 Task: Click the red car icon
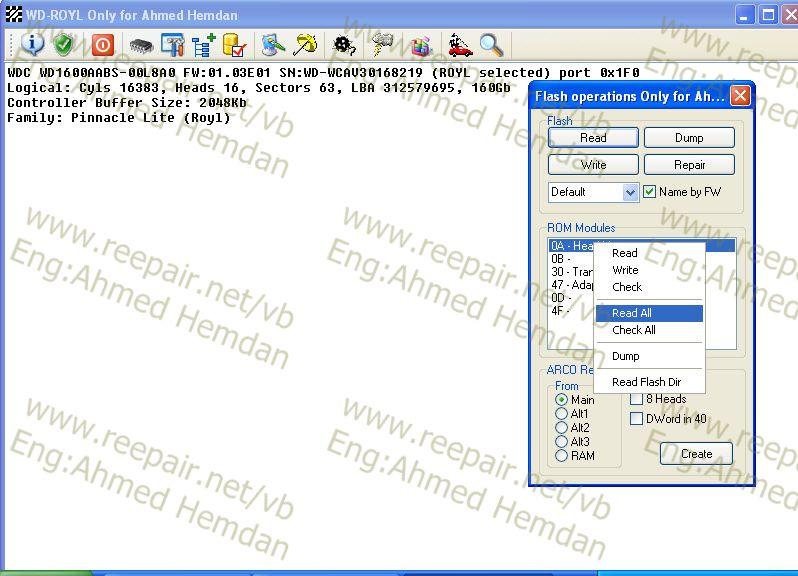(x=460, y=45)
